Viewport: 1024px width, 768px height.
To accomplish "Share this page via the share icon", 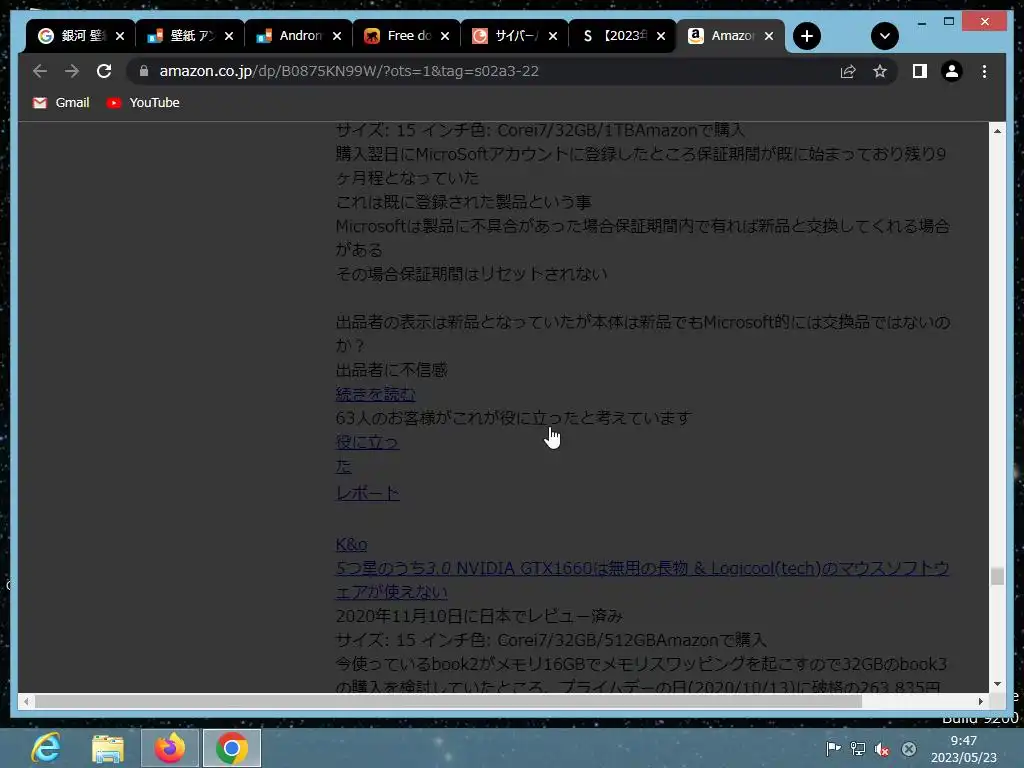I will (x=848, y=71).
